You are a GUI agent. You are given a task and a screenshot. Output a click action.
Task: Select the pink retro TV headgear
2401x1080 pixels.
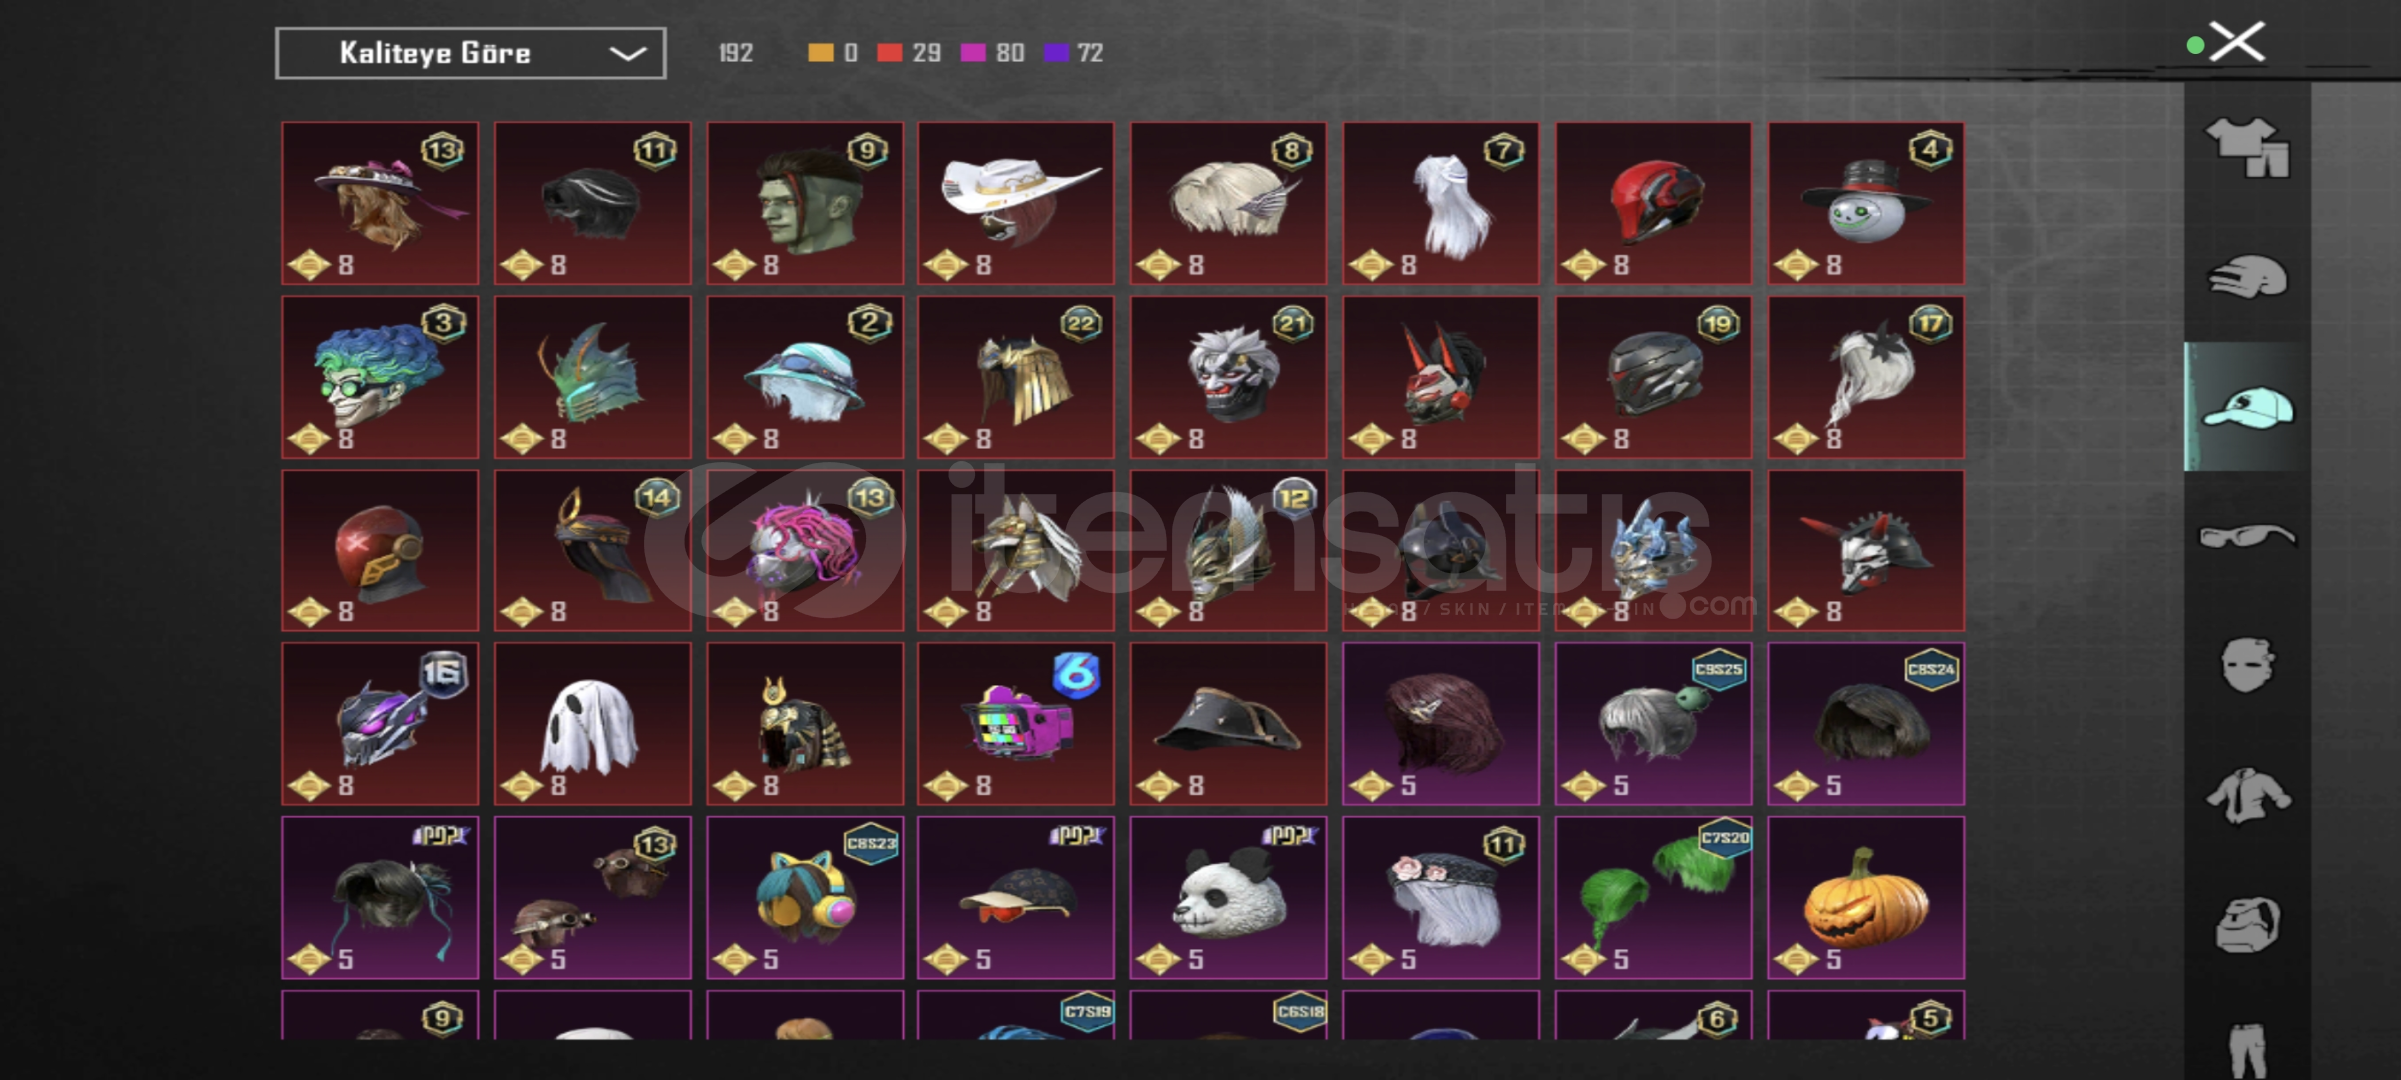click(x=1016, y=724)
